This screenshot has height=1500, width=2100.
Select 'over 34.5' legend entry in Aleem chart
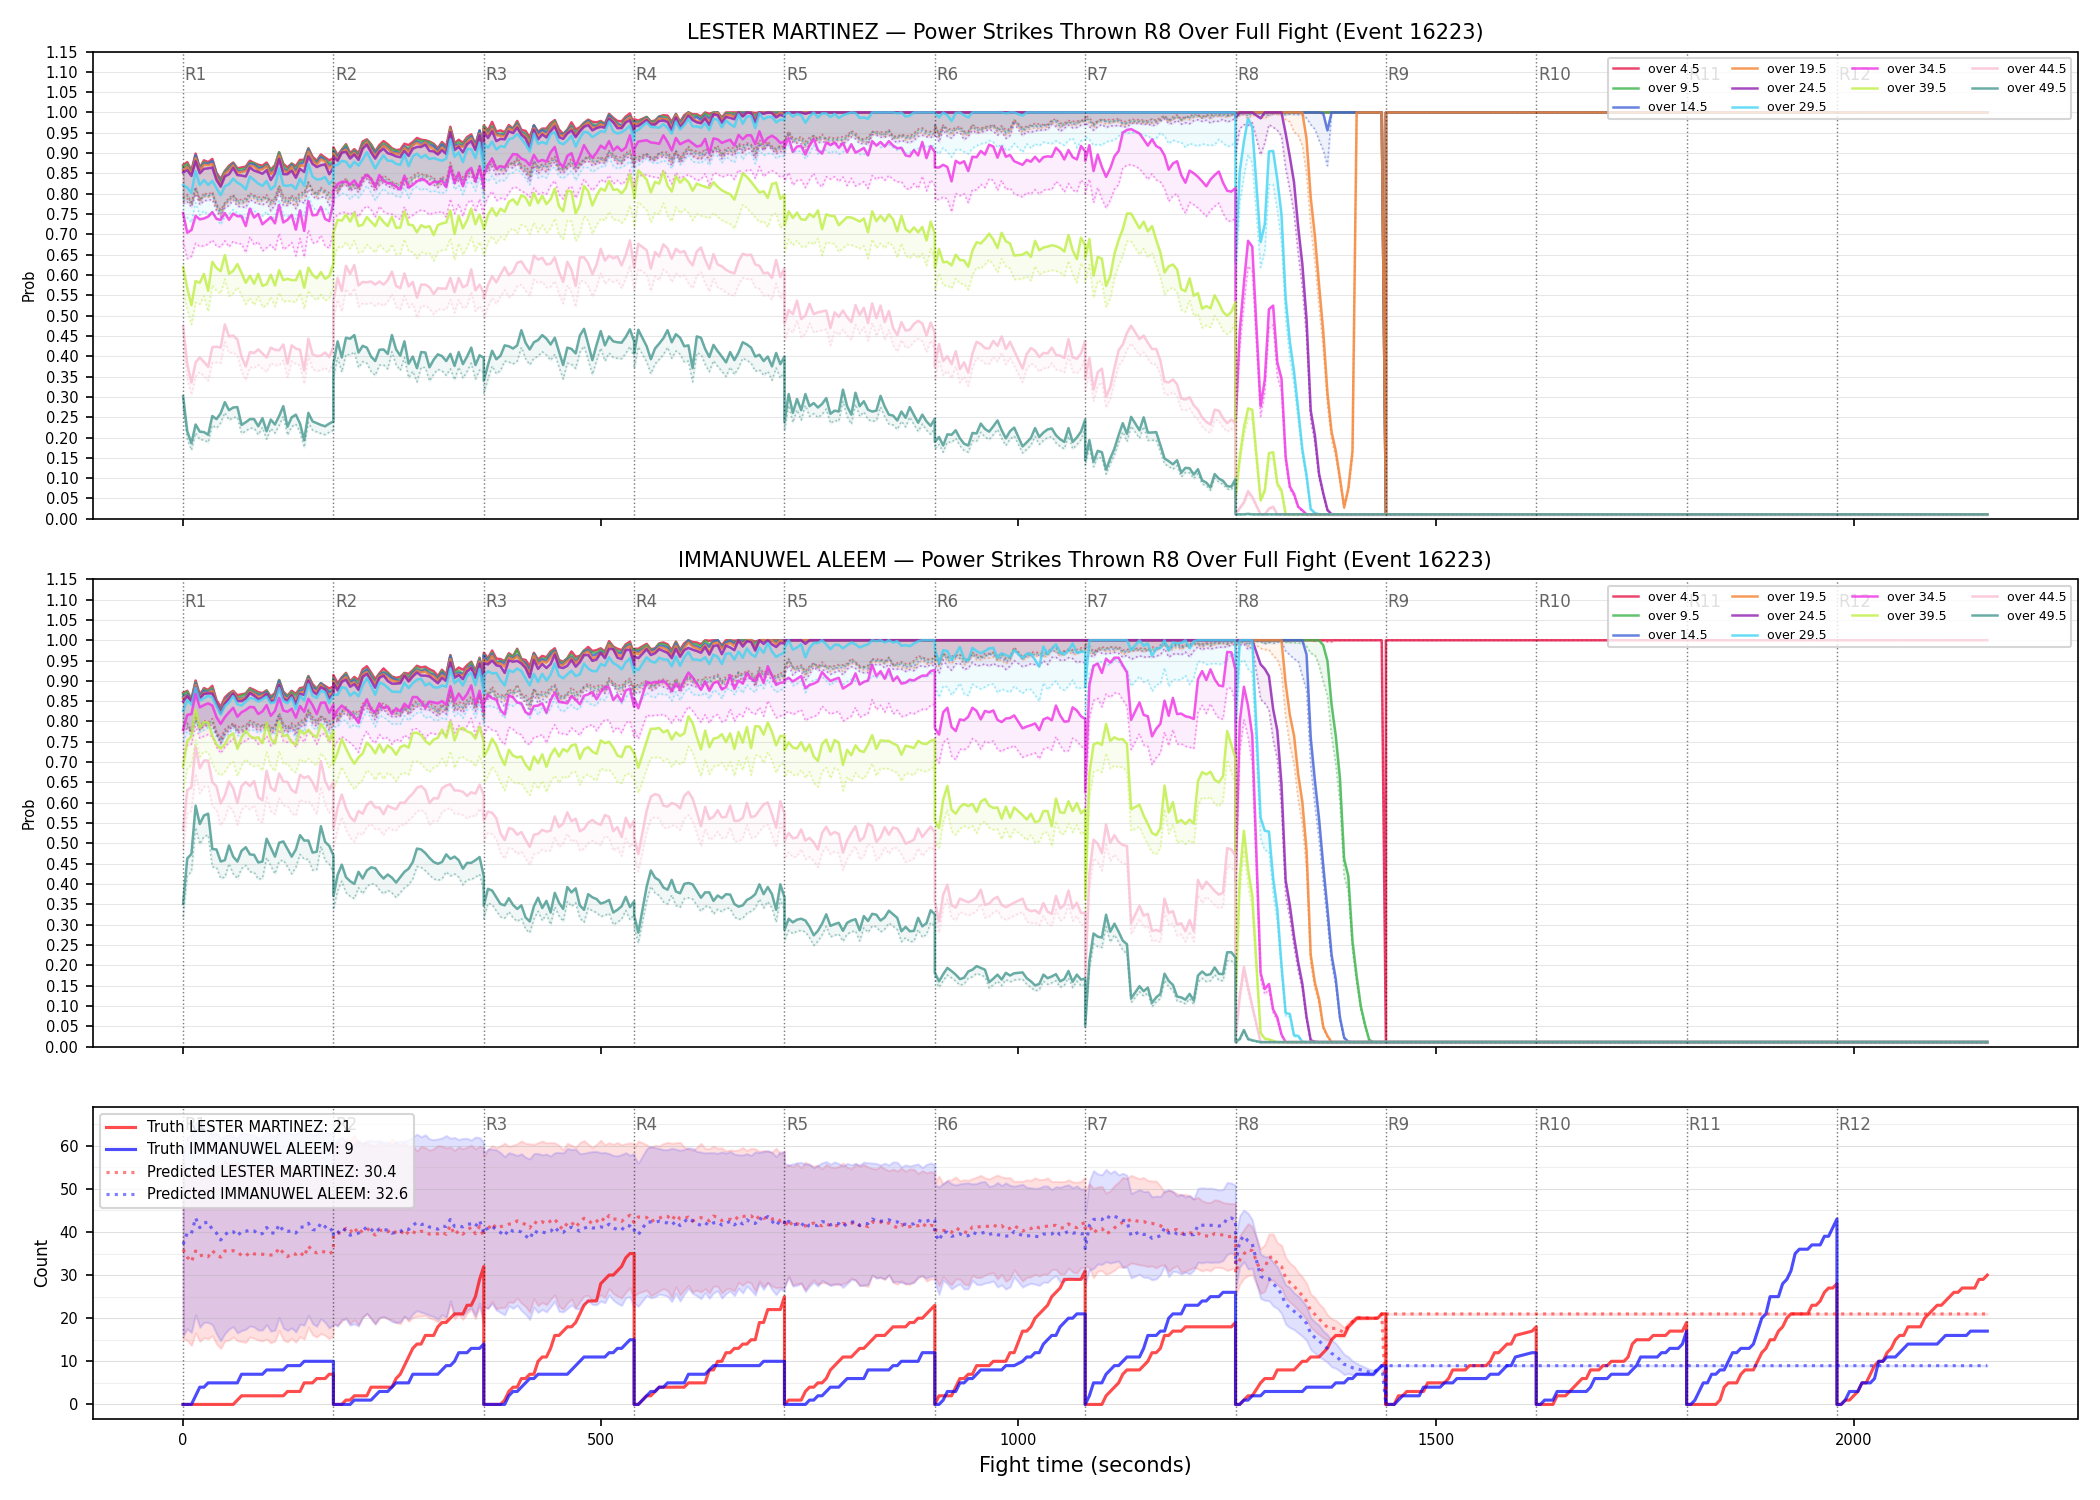click(x=1899, y=597)
